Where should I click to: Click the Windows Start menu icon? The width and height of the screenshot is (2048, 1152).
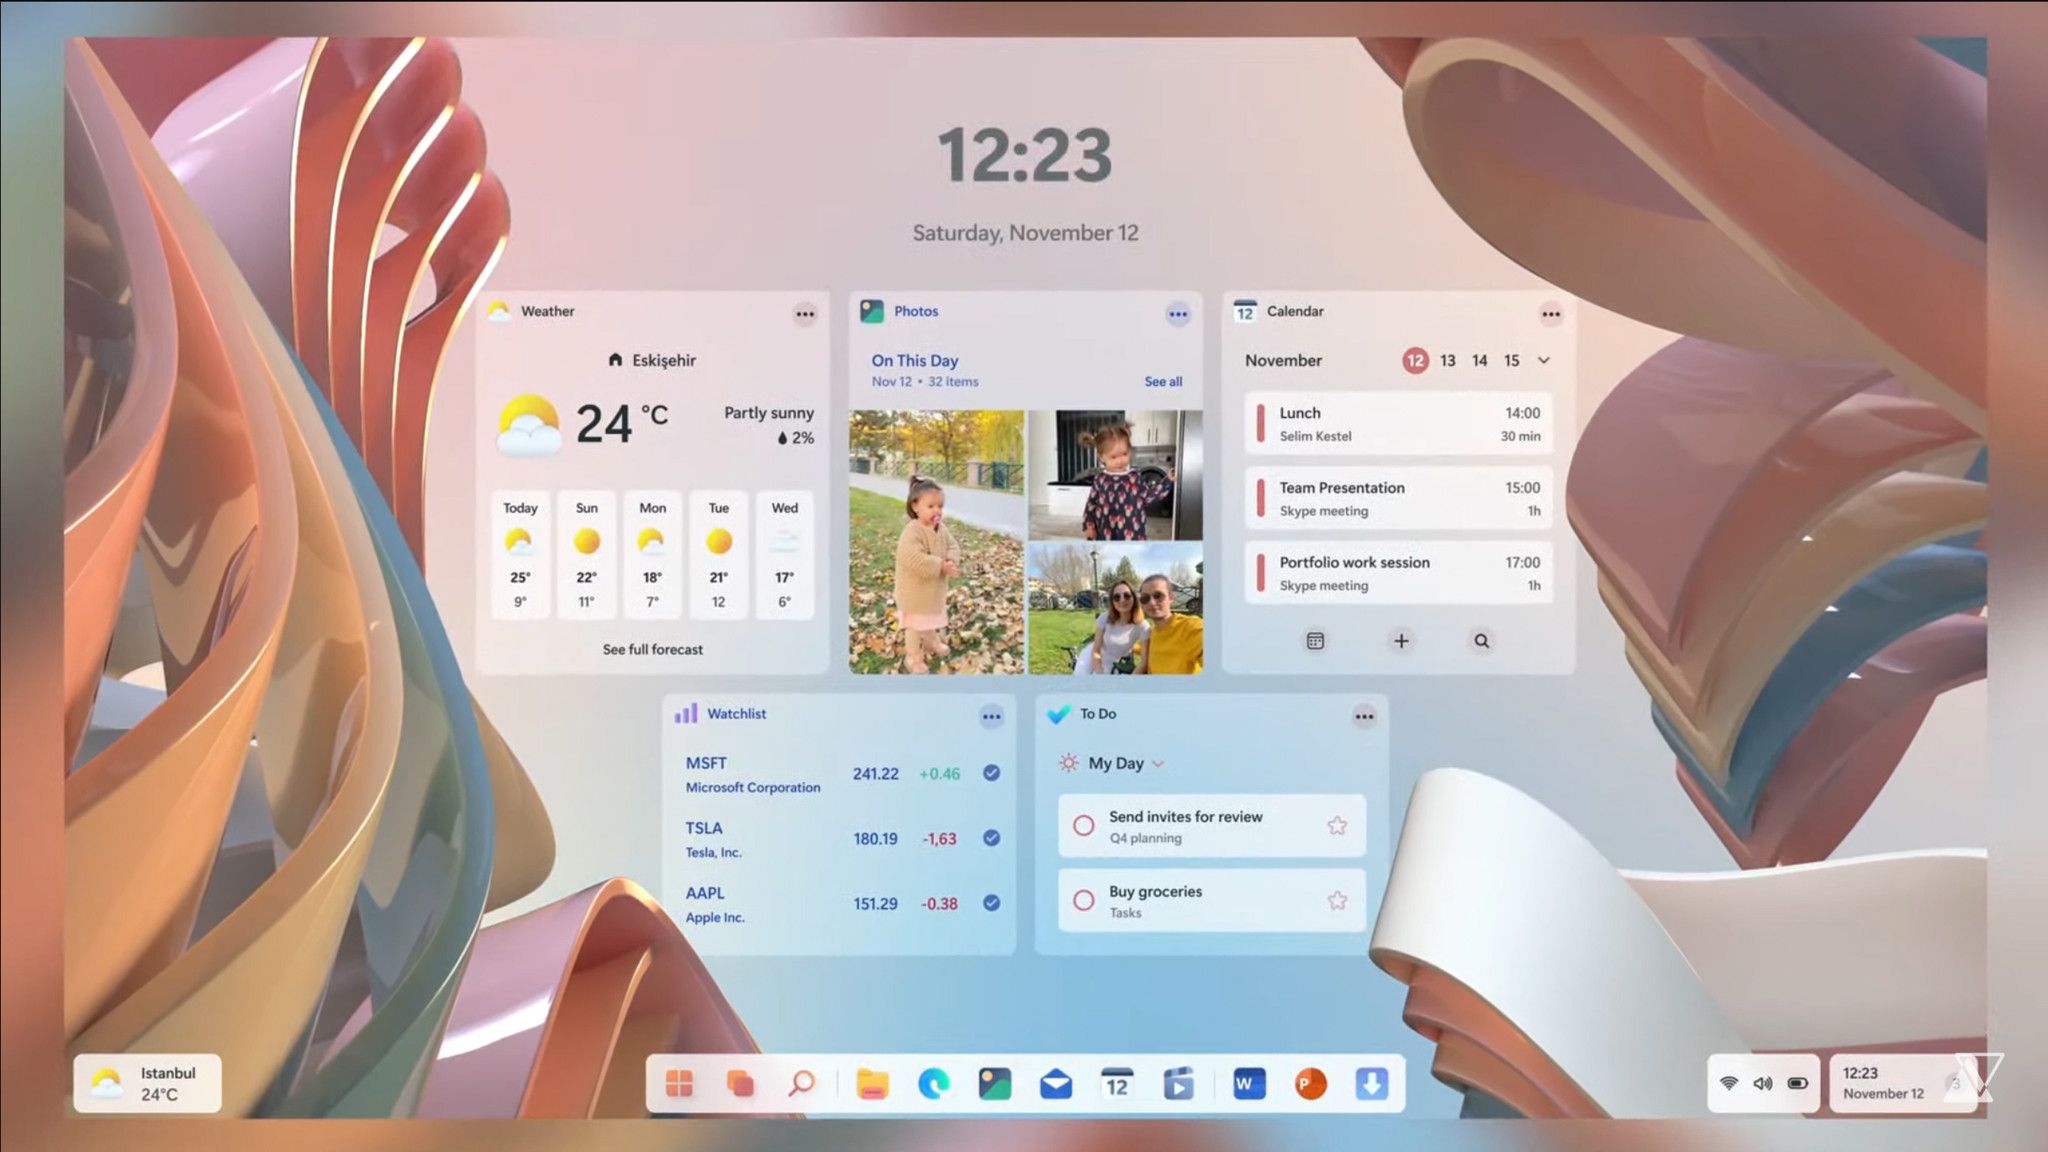[681, 1082]
